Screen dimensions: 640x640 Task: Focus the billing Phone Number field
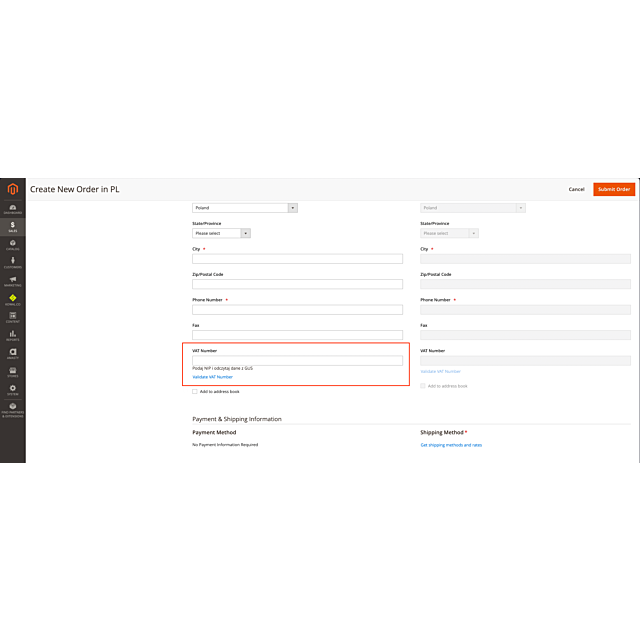(297, 310)
